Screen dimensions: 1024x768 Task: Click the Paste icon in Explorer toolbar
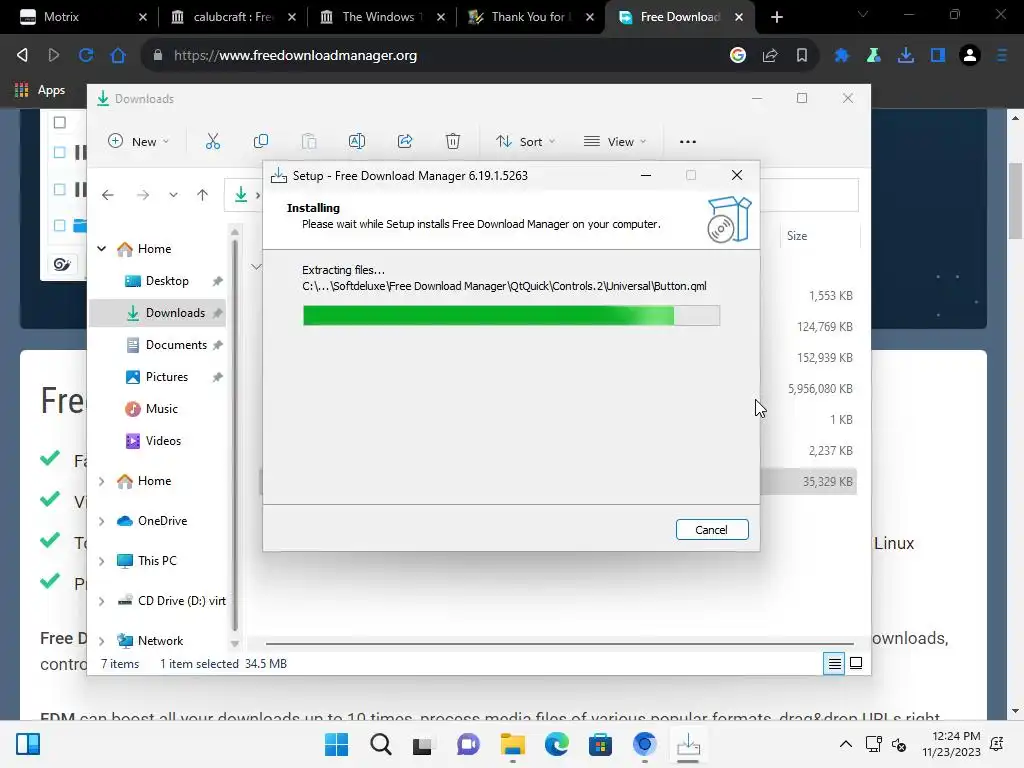click(x=309, y=141)
